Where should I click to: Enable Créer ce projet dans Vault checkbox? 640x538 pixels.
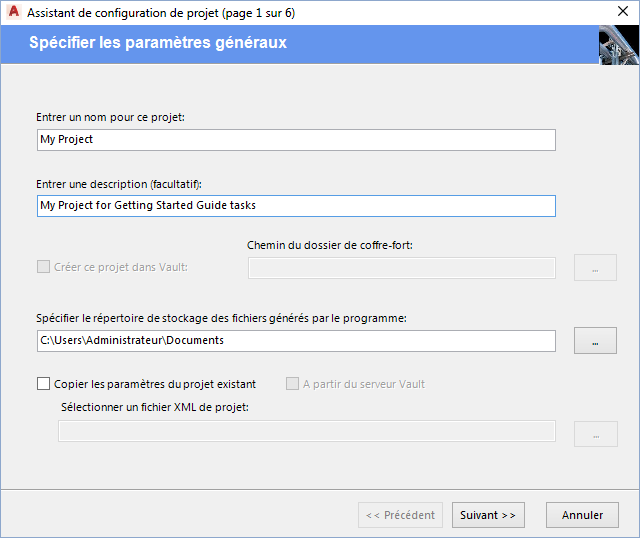43,267
